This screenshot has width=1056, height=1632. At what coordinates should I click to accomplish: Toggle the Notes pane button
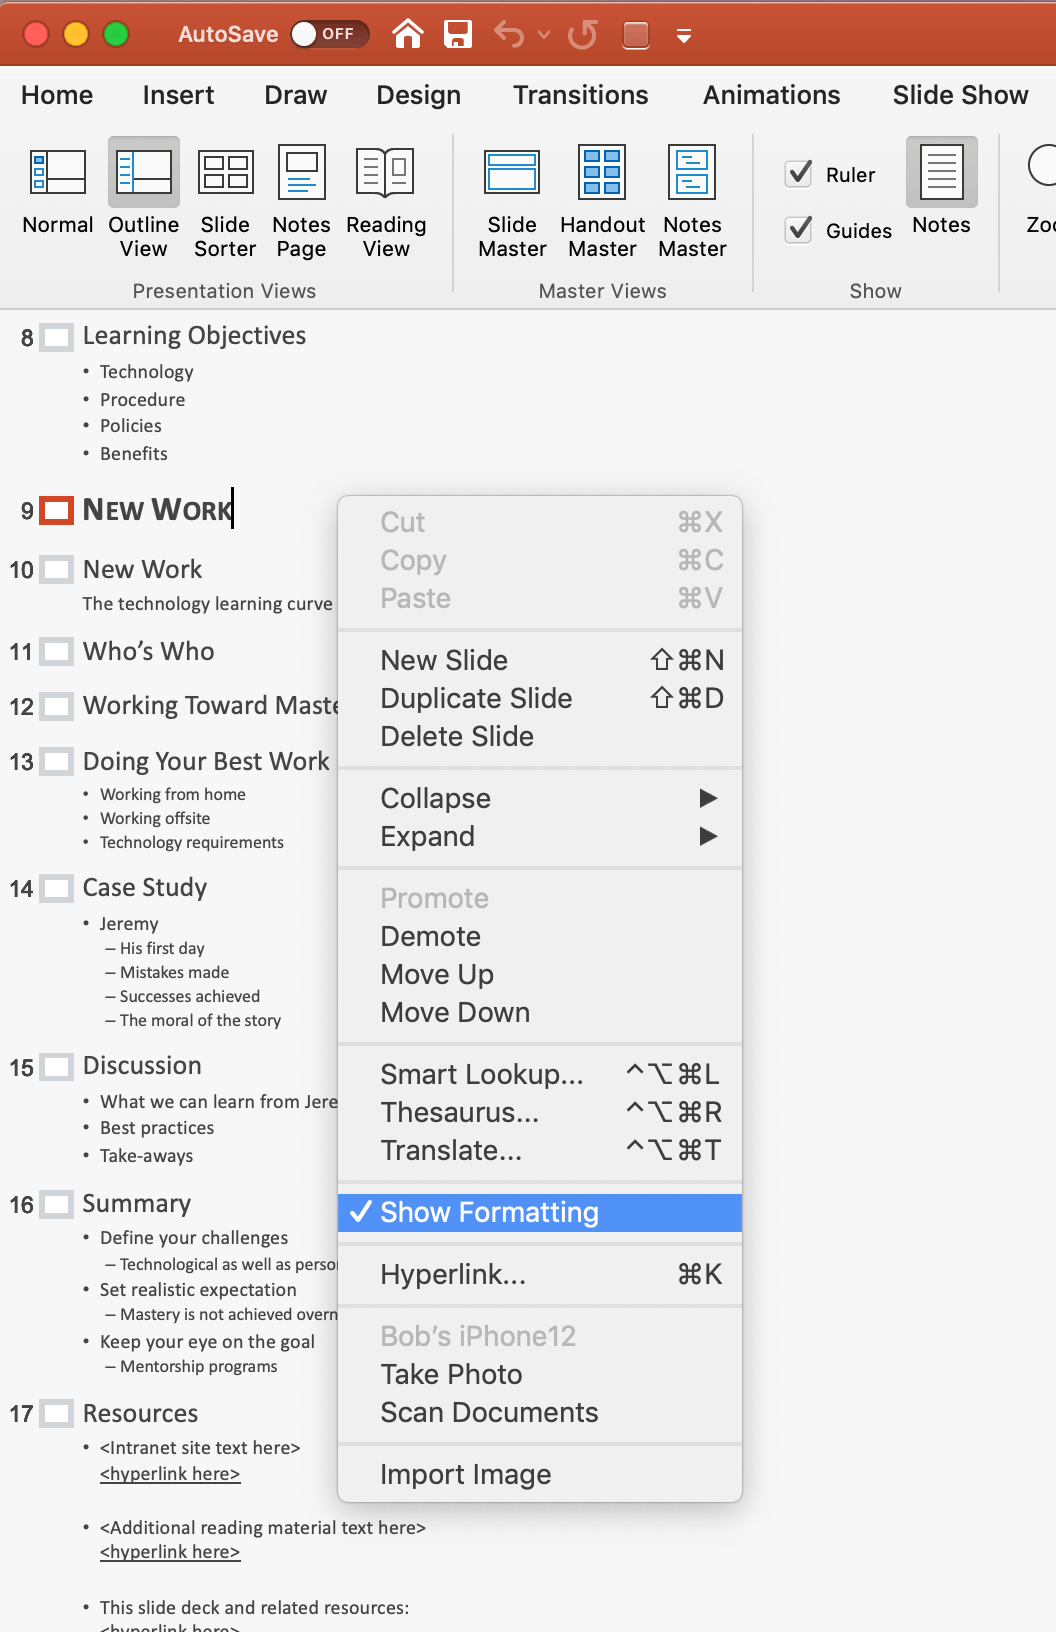click(941, 188)
